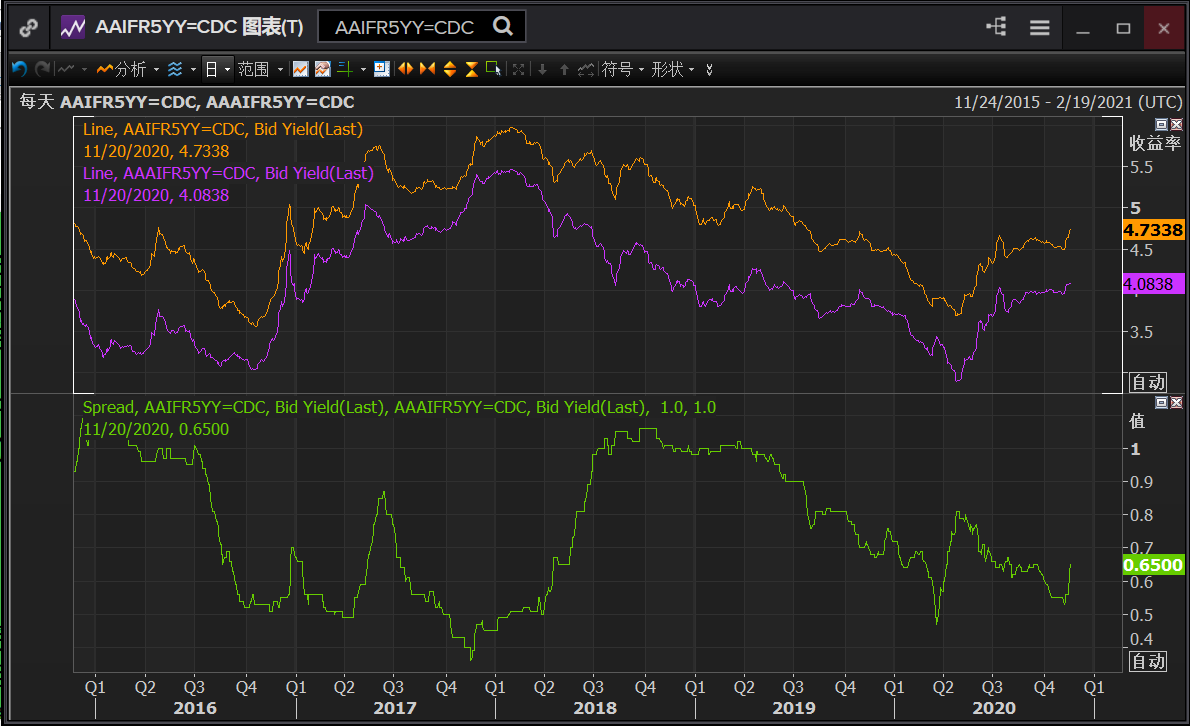Expand chart horizontally with outward arrows icon

tap(406, 69)
